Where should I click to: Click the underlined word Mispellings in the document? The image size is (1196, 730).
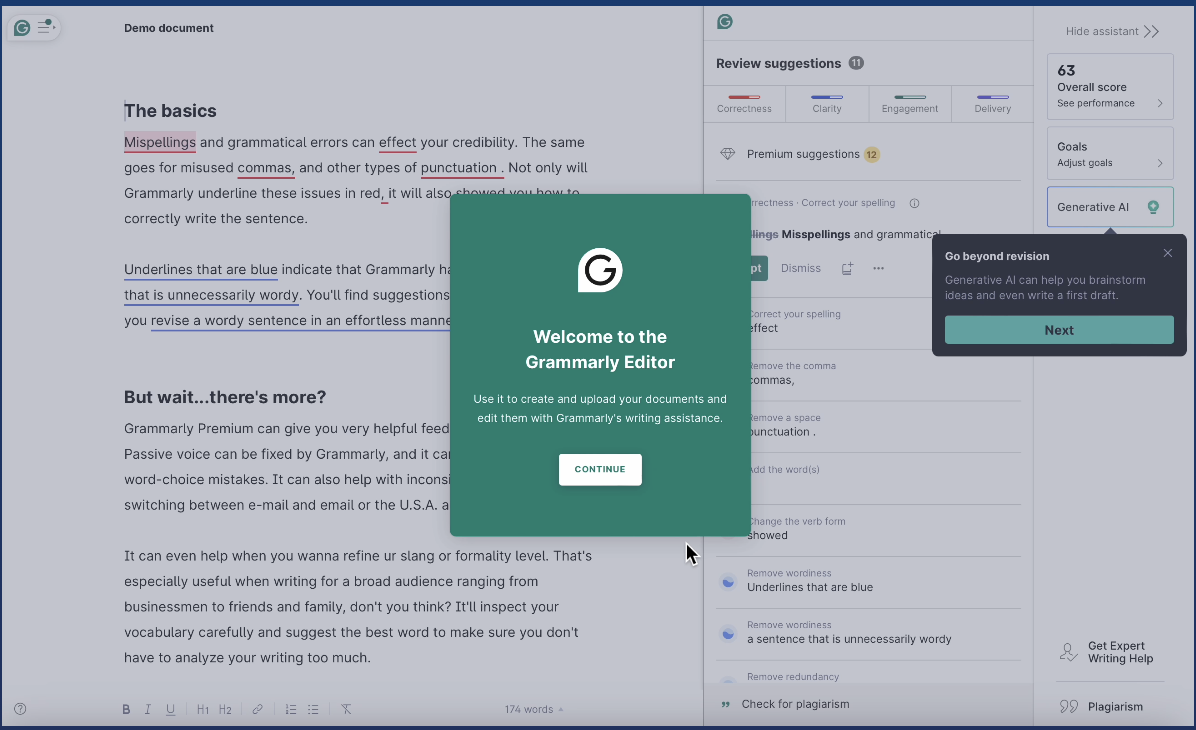[x=159, y=143]
